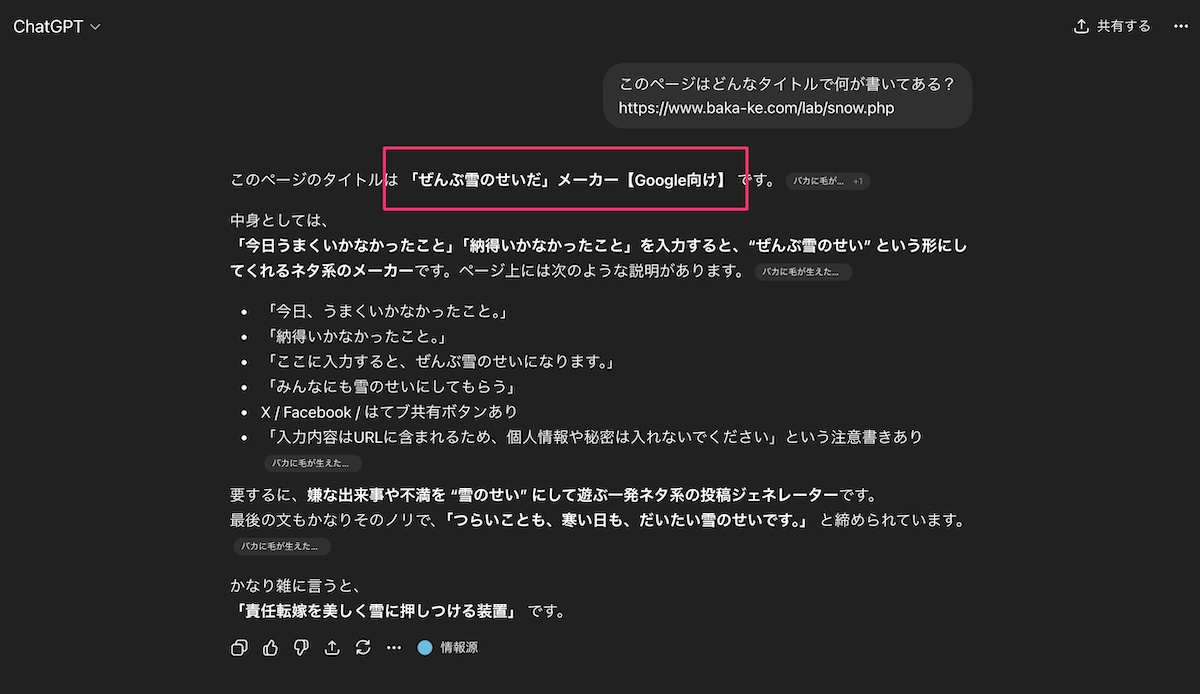Open more actions ellipsis below the response
1200x694 pixels.
(394, 648)
